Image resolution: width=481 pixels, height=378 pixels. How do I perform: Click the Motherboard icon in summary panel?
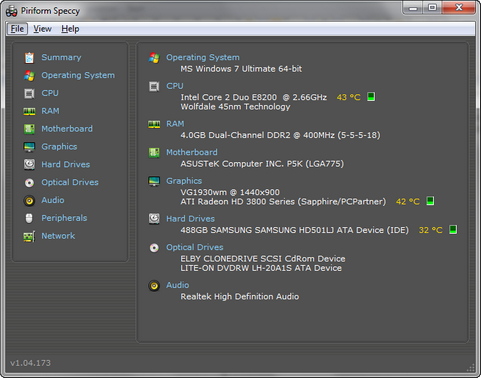pos(154,153)
